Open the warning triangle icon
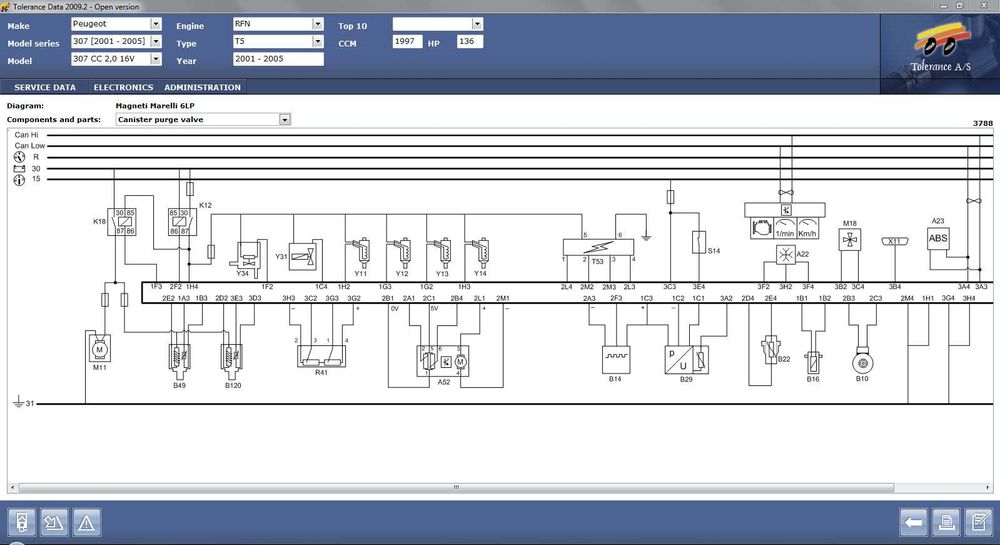The width and height of the screenshot is (1000, 545). (86, 523)
